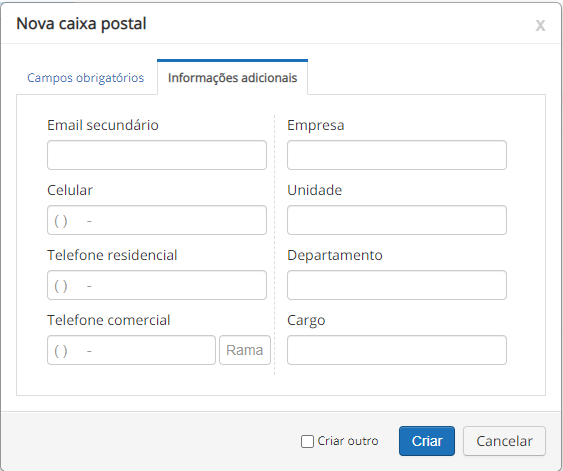Screen dimensions: 563x471
Task: Select the Informações adicionais tab
Action: click(x=232, y=78)
